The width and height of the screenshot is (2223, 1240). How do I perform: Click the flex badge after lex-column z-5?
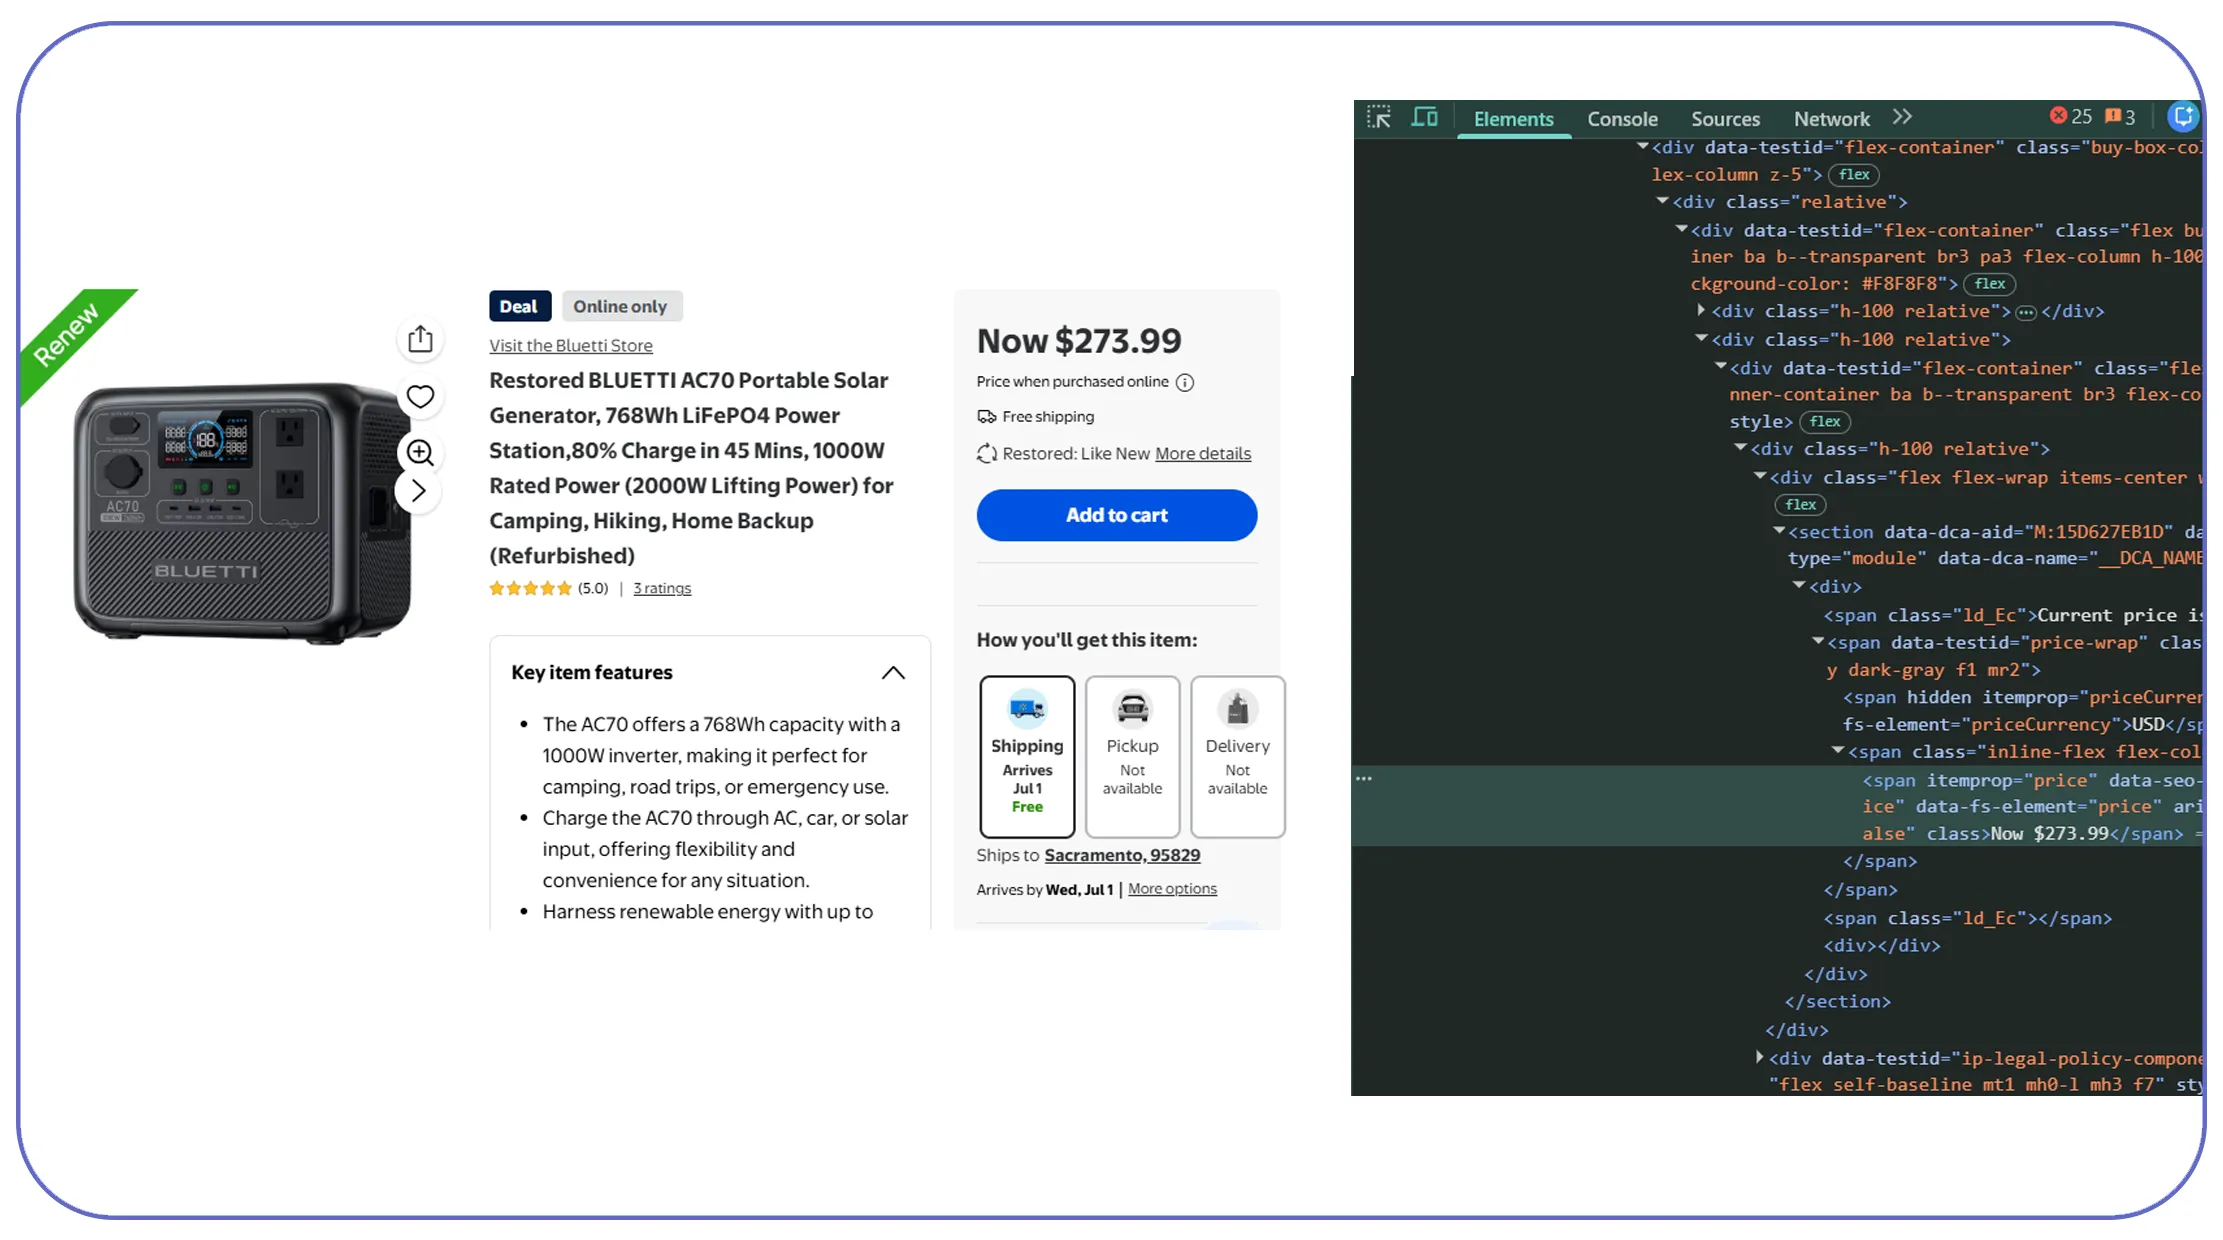click(1854, 174)
